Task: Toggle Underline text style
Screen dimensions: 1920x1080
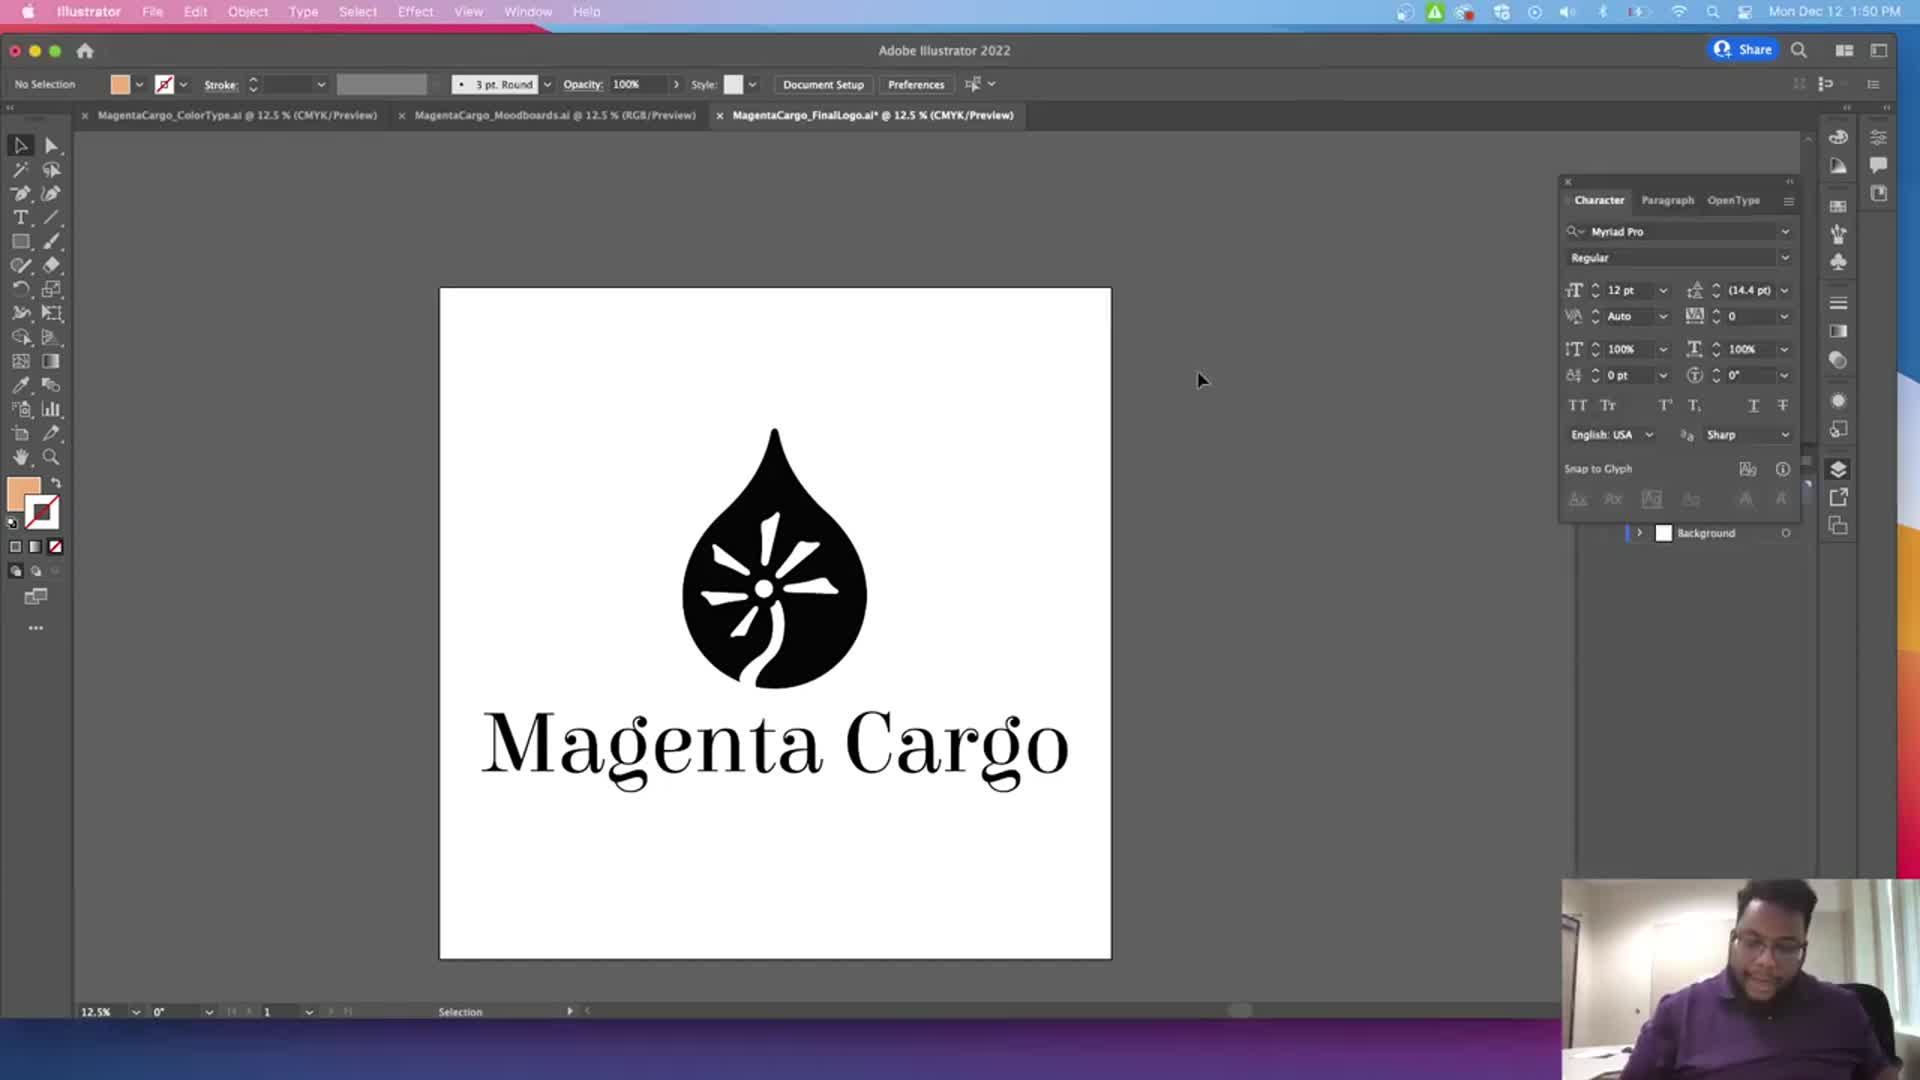Action: [x=1753, y=405]
